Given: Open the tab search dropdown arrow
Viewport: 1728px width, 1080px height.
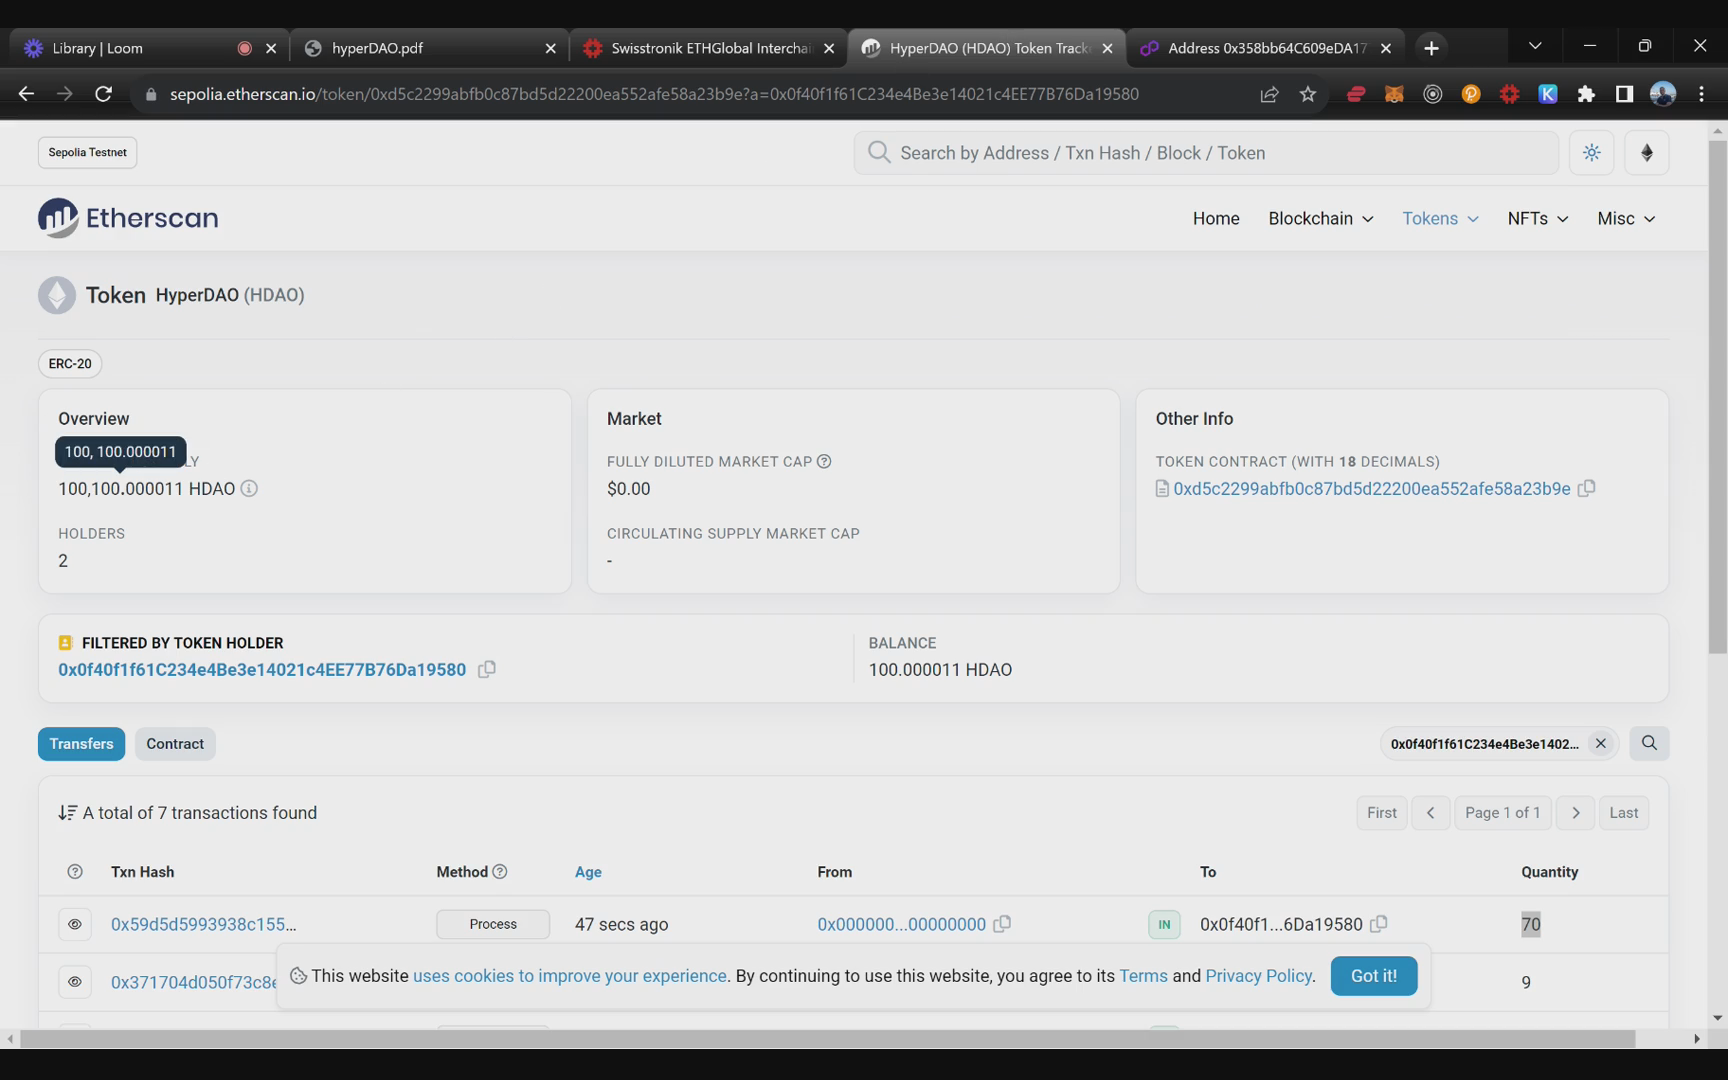Looking at the screenshot, I should point(1535,46).
